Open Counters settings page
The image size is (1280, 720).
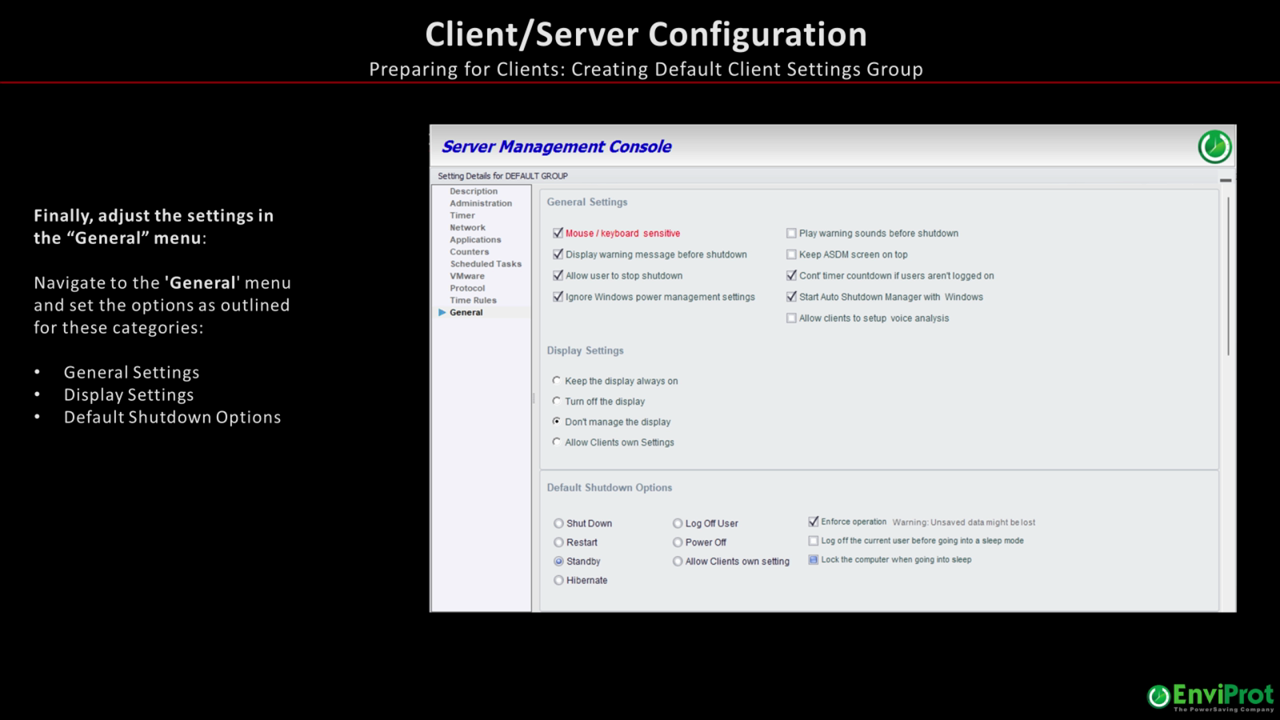tap(469, 251)
